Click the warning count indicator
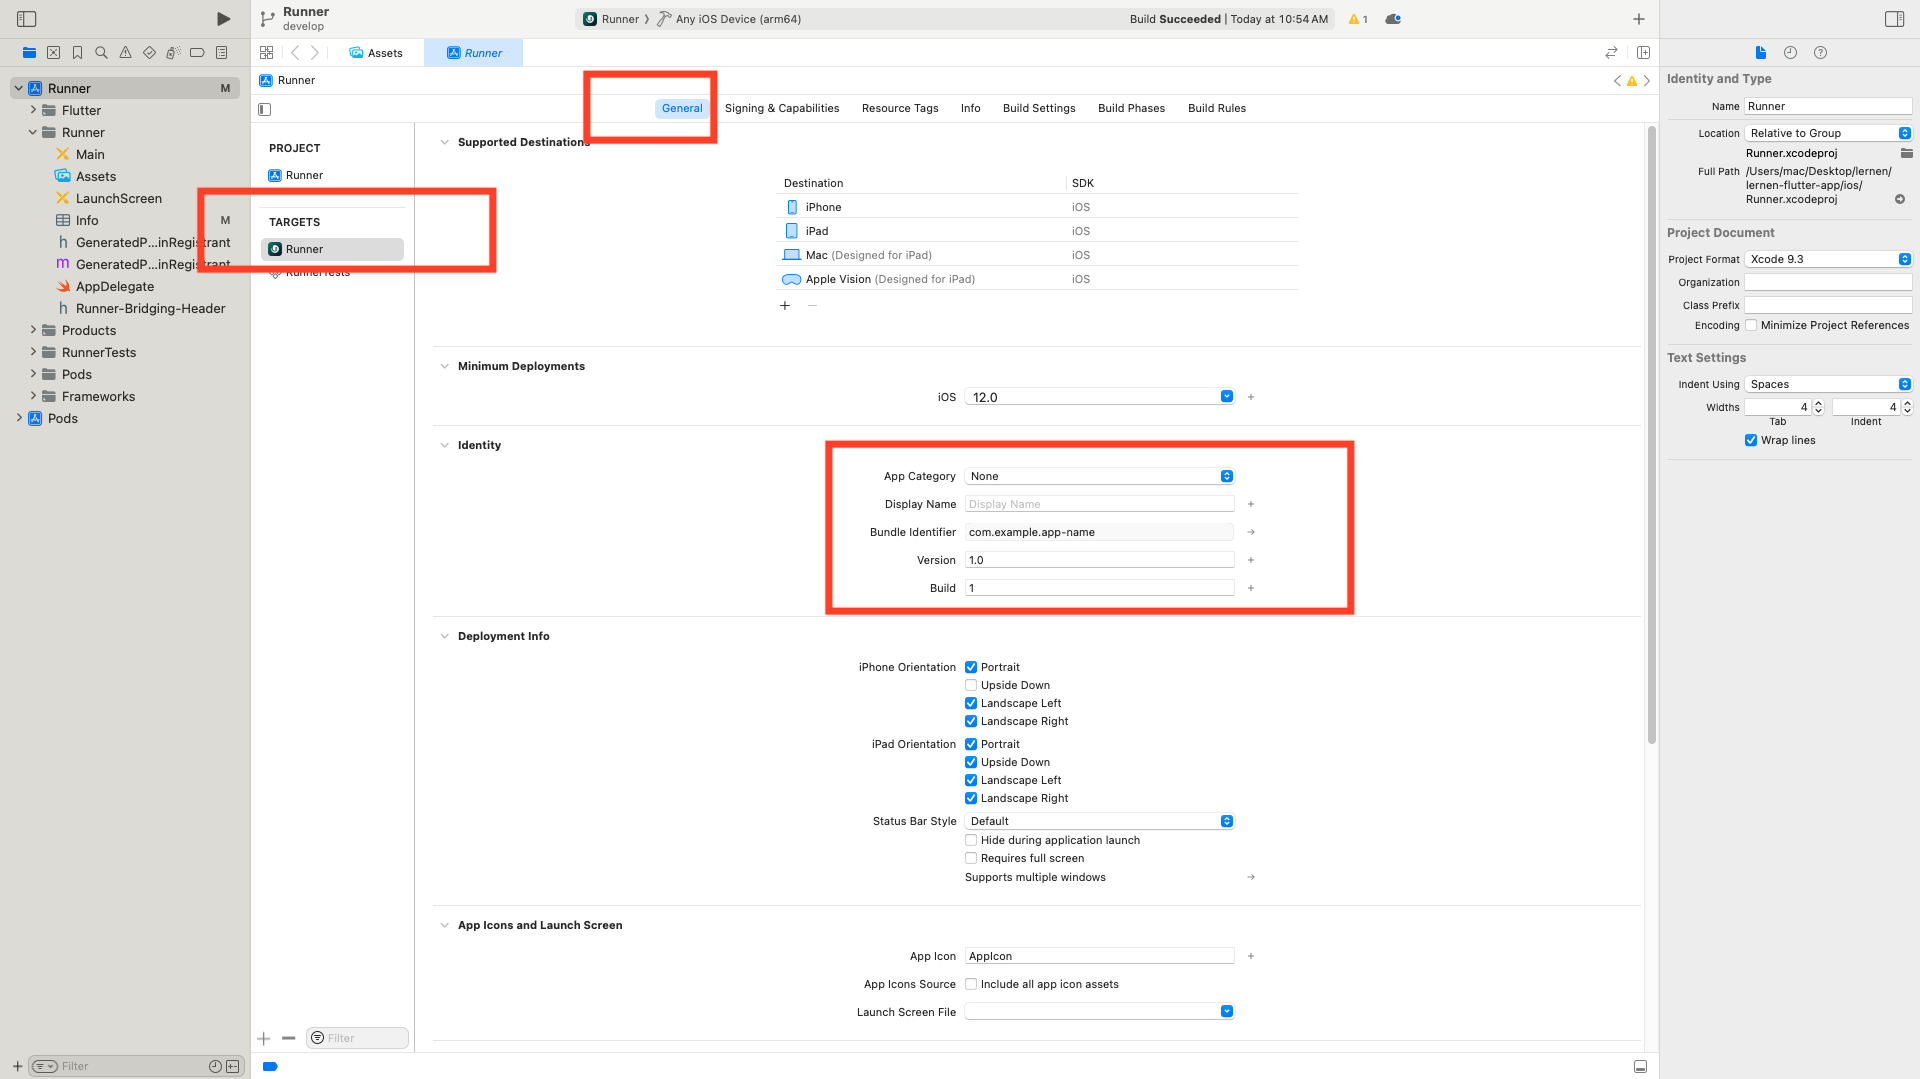1920x1079 pixels. pyautogui.click(x=1358, y=19)
